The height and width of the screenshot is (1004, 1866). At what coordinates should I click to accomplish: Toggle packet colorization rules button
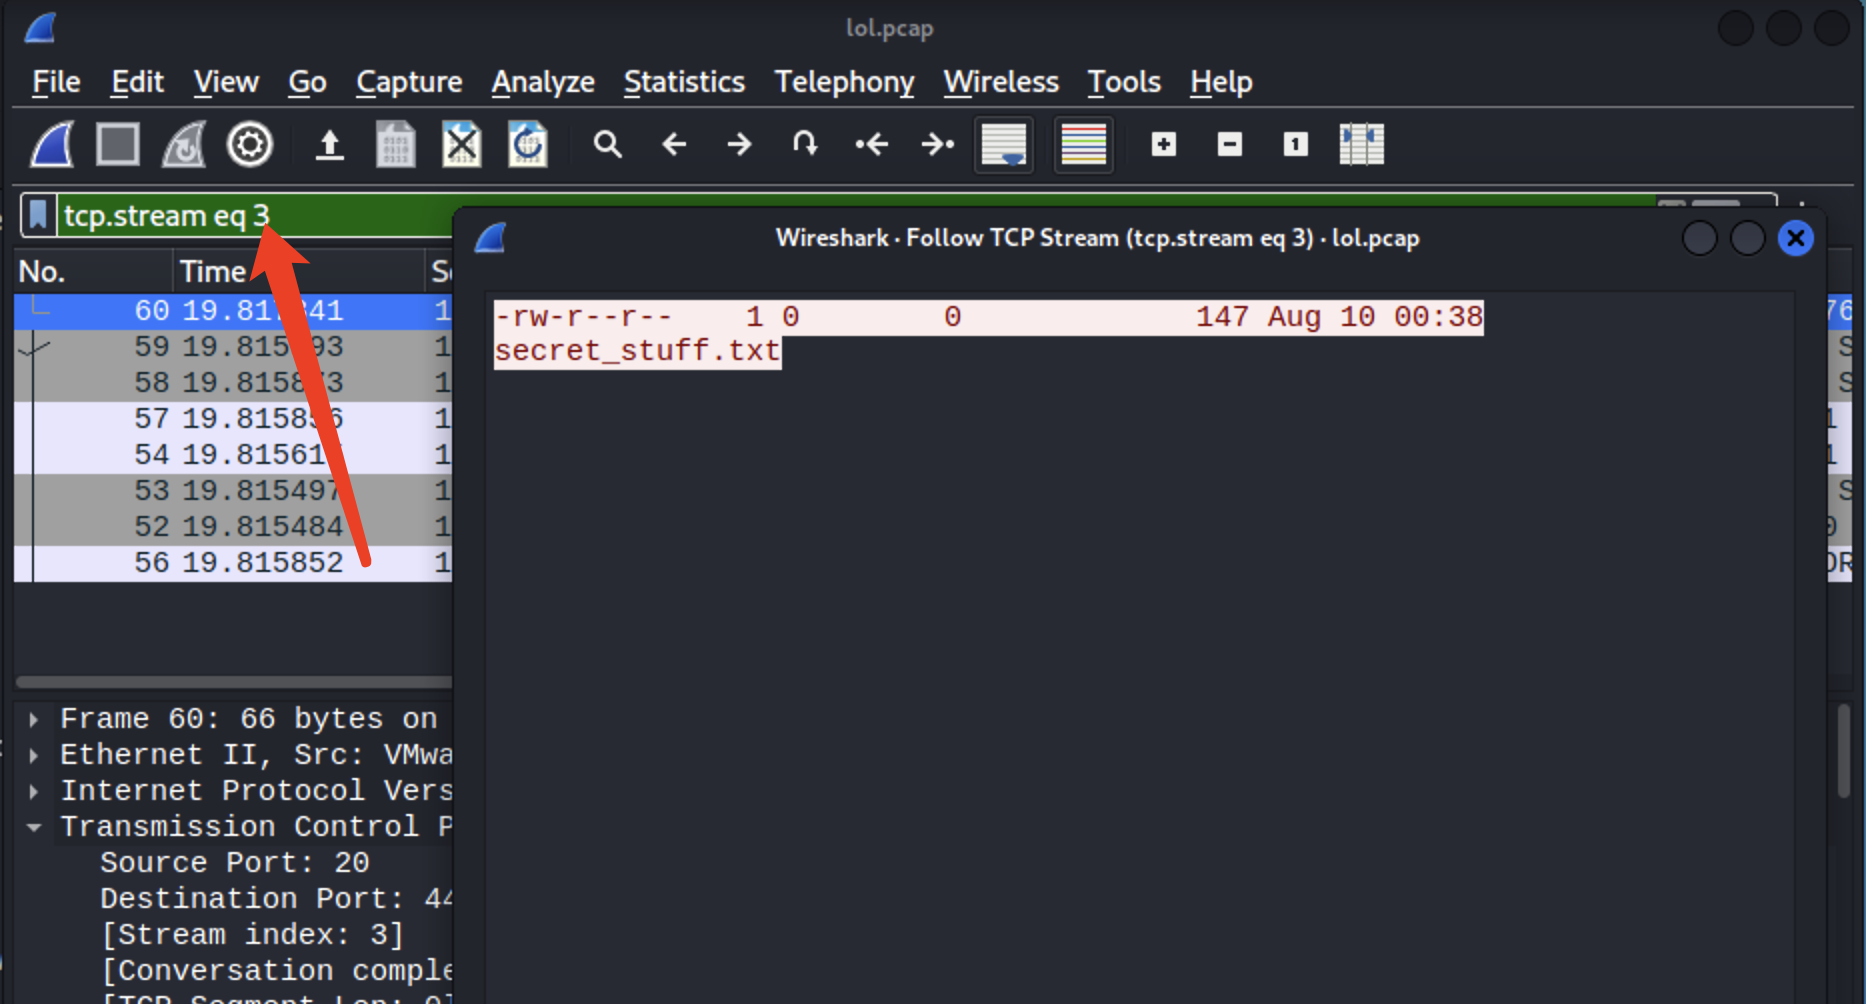(1083, 145)
